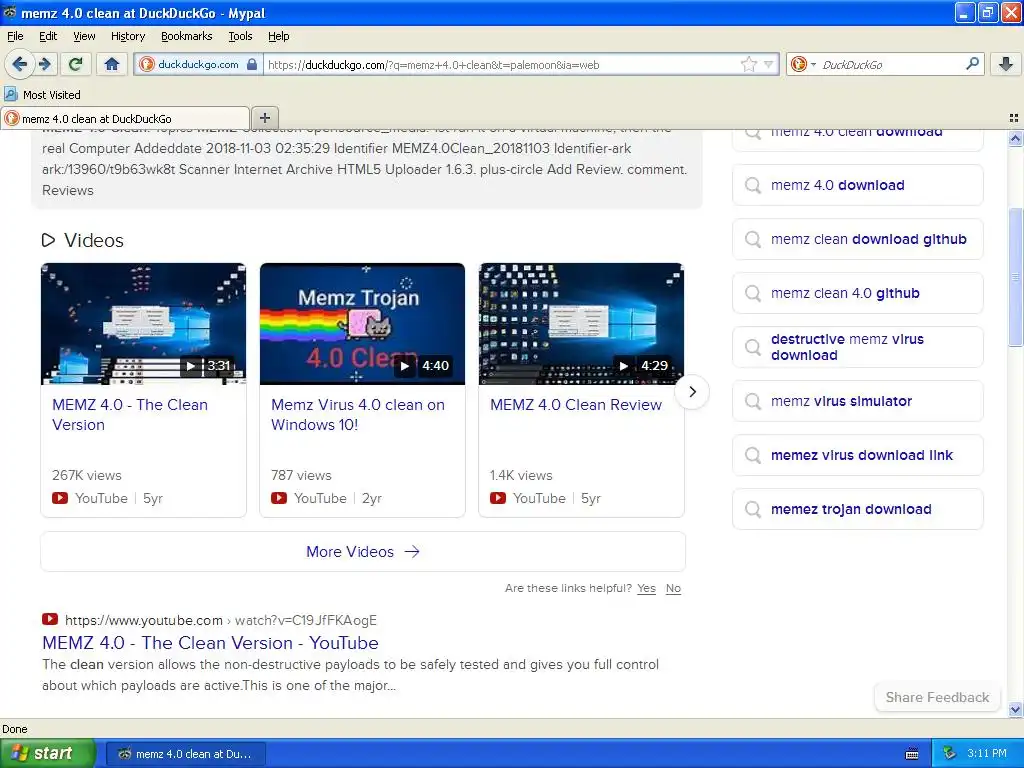The width and height of the screenshot is (1024, 768).
Task: Select memz 4.0 clean taskbar window button
Action: pos(185,754)
